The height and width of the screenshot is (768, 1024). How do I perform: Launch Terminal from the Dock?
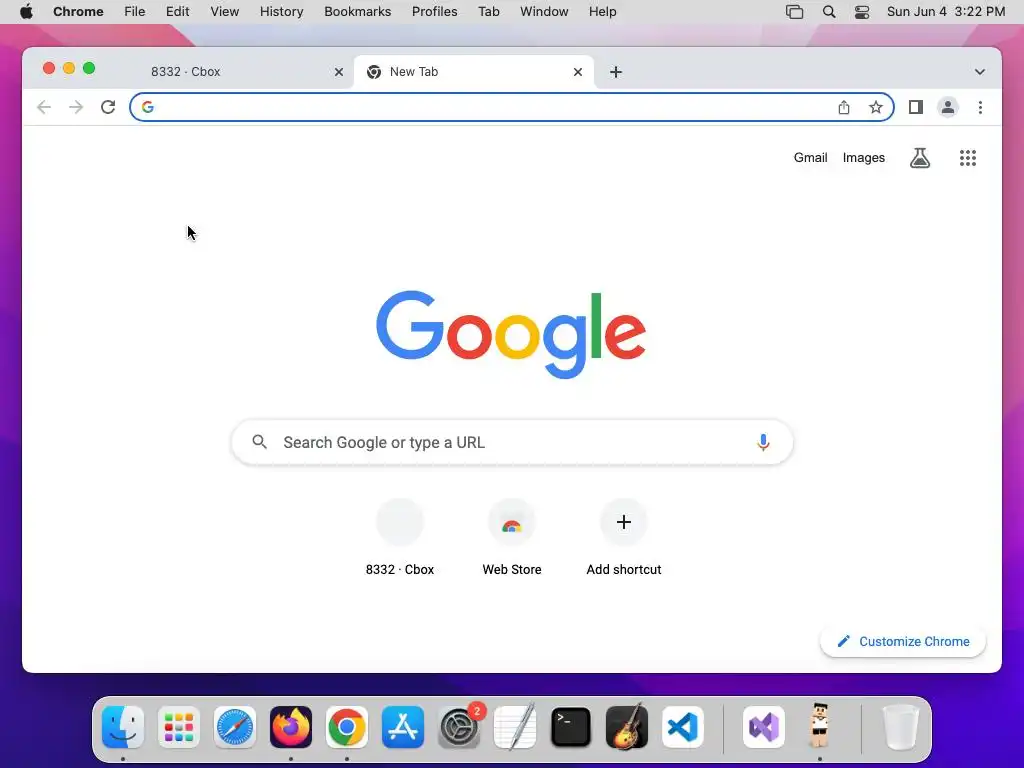point(571,726)
